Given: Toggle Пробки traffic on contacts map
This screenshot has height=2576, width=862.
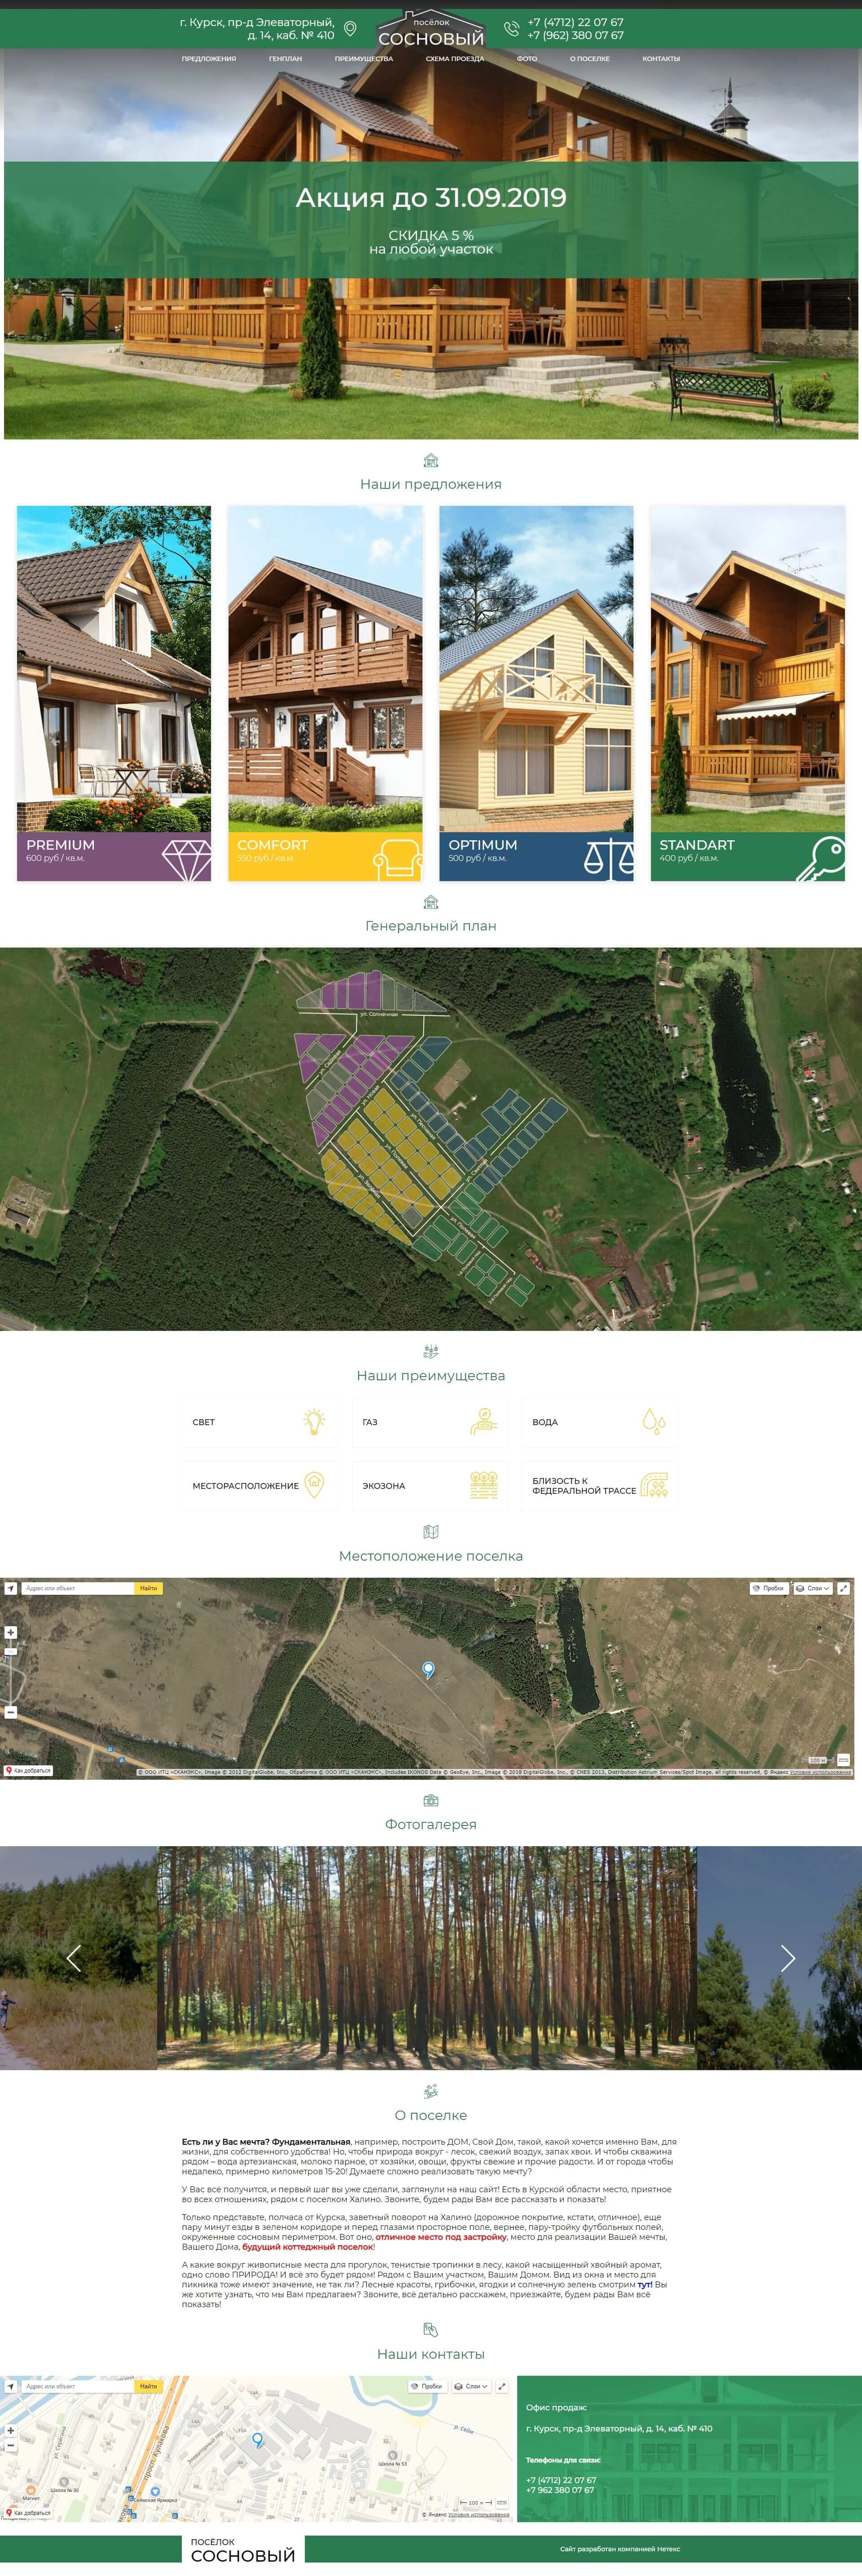Looking at the screenshot, I should 427,2386.
